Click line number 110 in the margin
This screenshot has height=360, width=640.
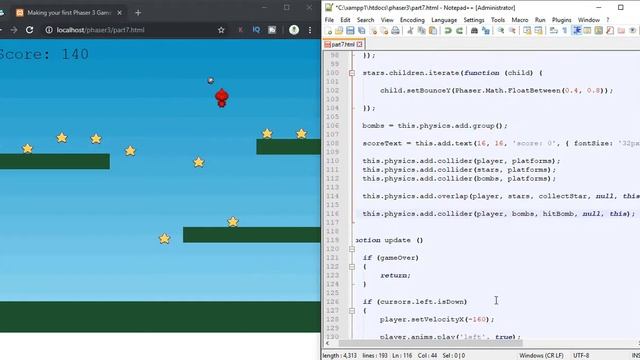[332, 161]
